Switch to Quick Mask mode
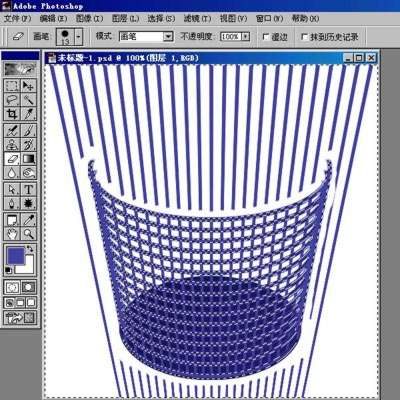 click(x=28, y=287)
